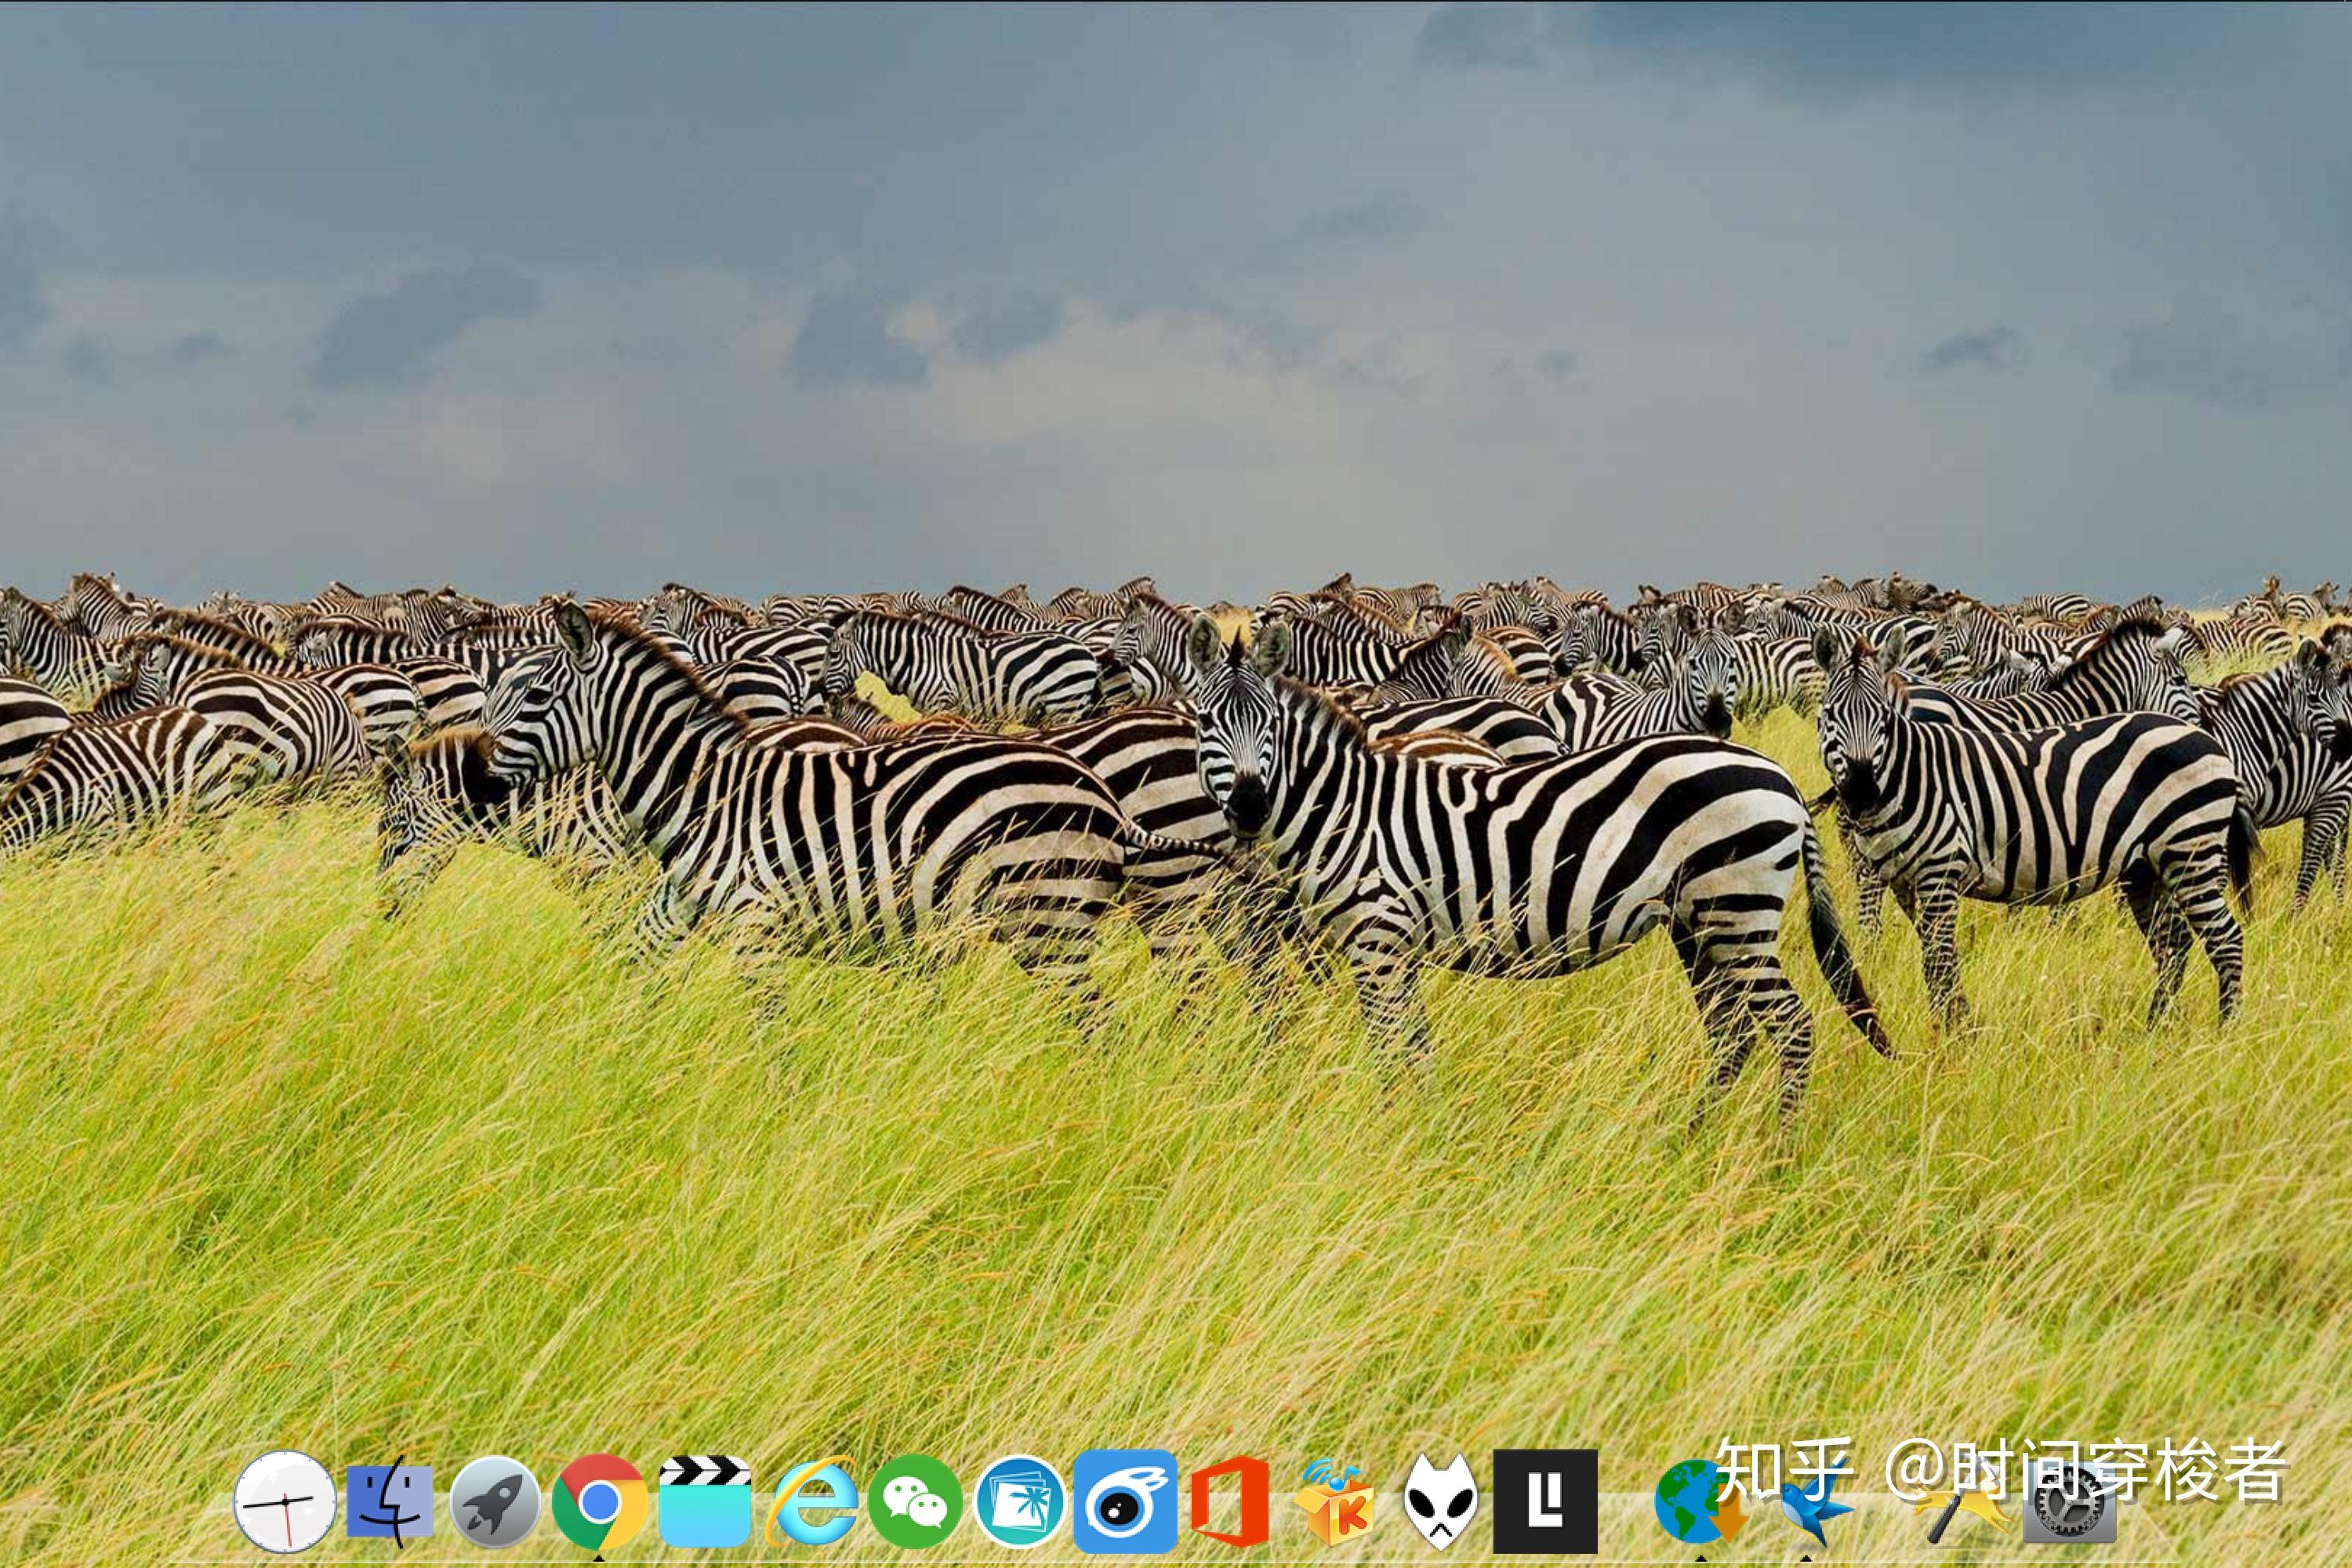
Task: Open WeChat from the dock
Action: click(x=915, y=1501)
